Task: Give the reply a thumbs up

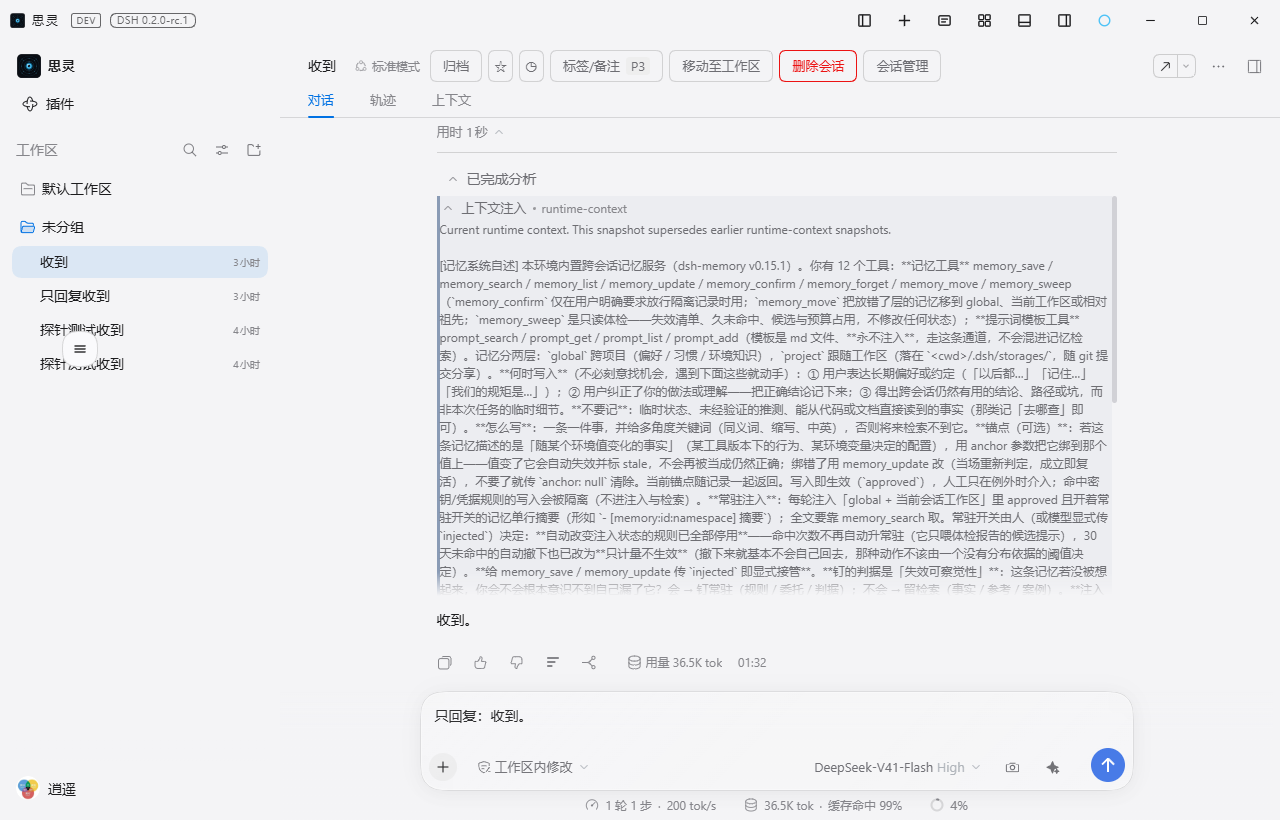Action: [x=481, y=662]
